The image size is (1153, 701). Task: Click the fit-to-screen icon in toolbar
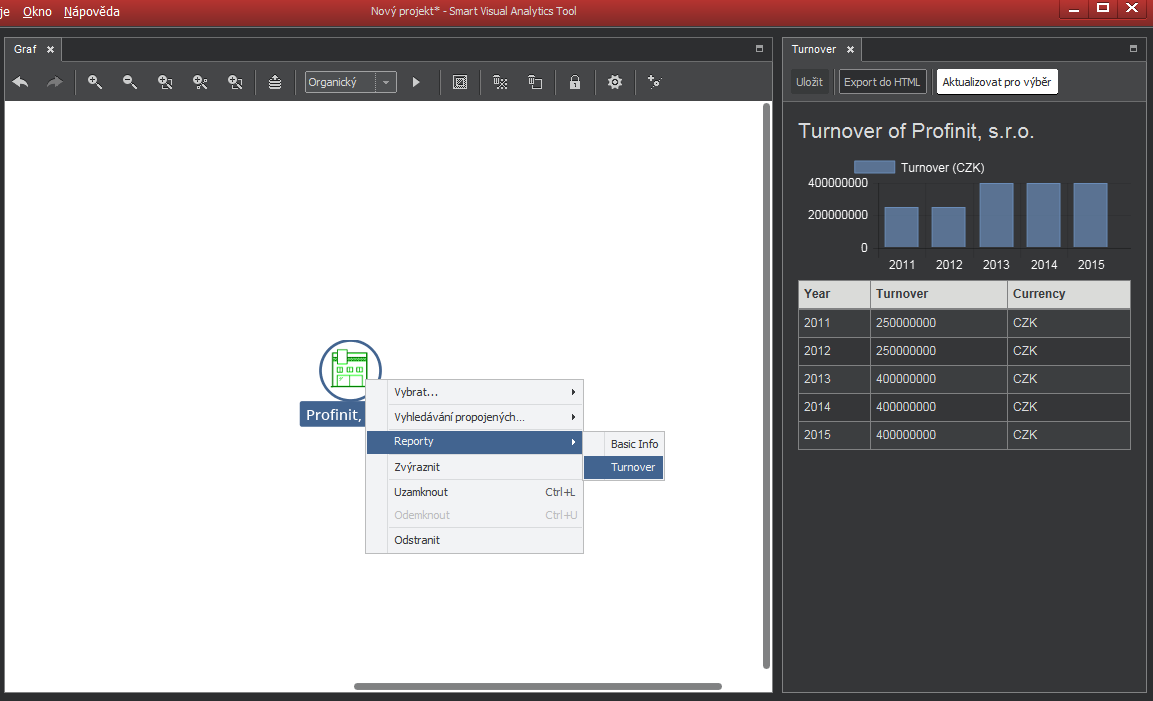point(460,82)
